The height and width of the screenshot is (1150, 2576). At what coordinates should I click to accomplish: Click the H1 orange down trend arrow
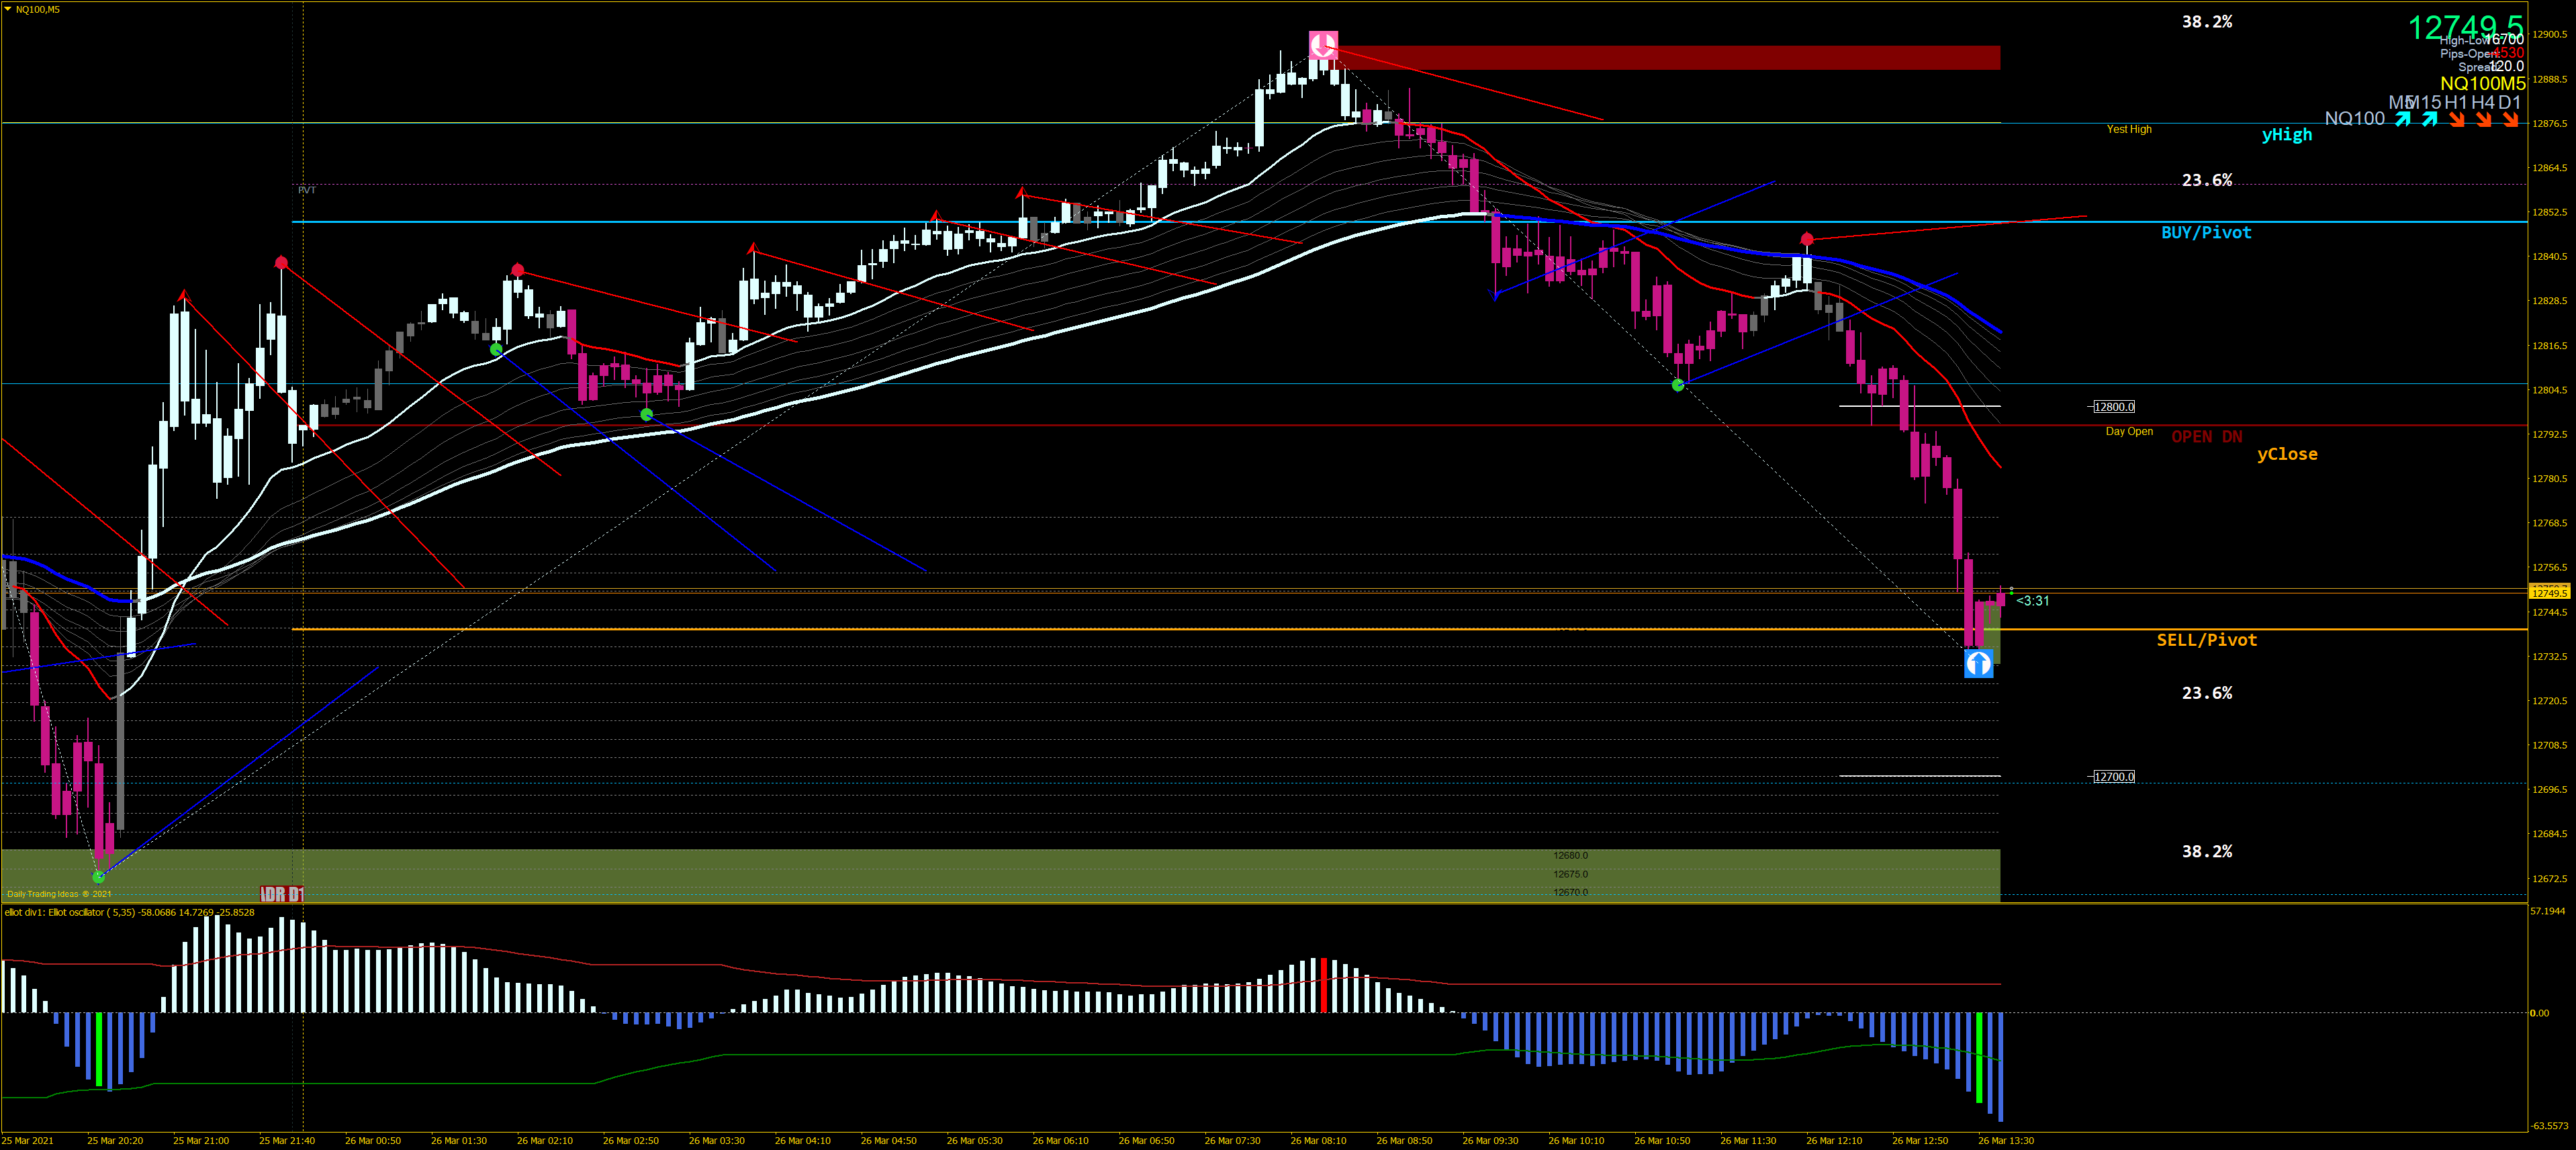2457,120
